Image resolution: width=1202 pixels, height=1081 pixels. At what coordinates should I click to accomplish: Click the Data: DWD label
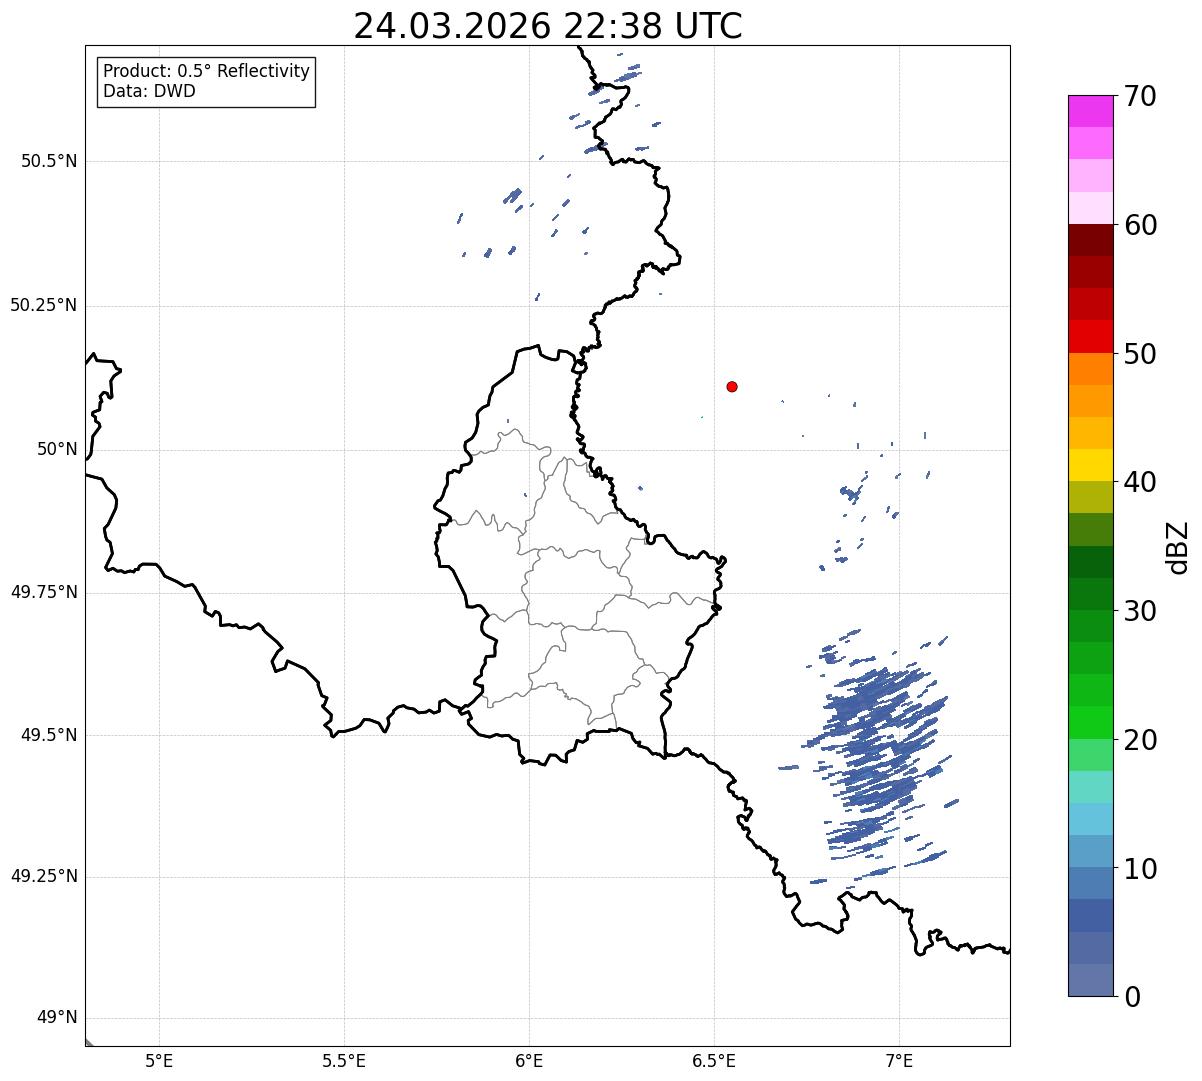coord(150,92)
